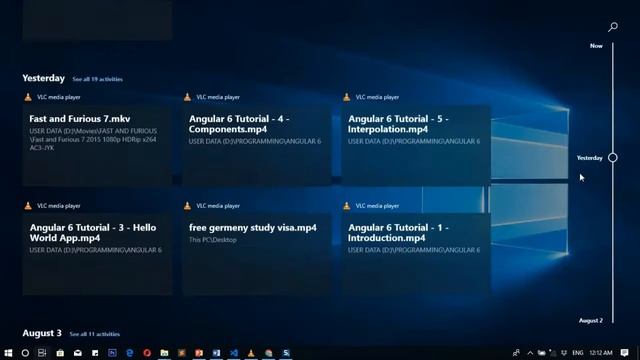Open the Mail app on the taskbar
This screenshot has height=360, width=640.
pyautogui.click(x=78, y=353)
